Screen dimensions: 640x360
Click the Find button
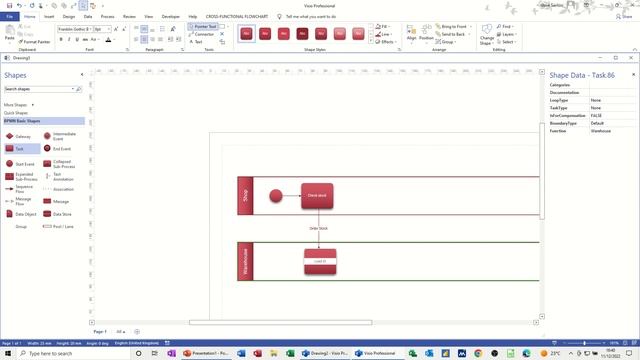504,27
